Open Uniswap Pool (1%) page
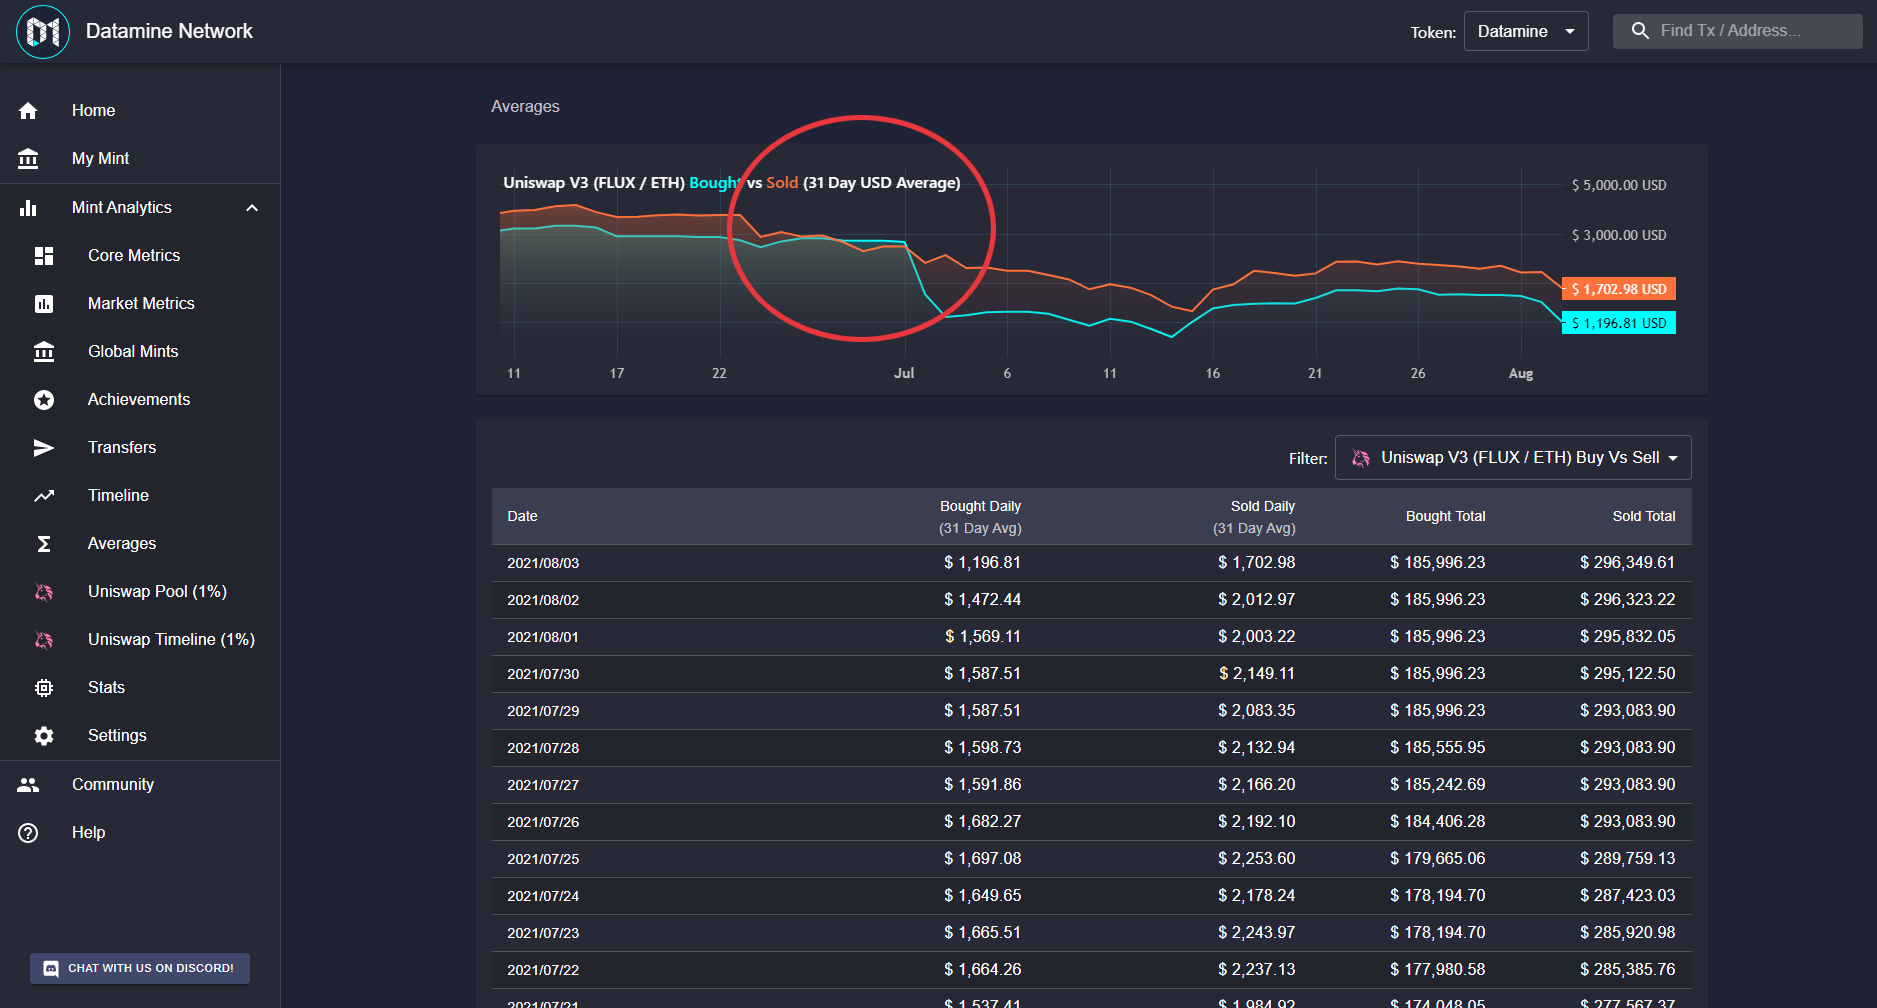1877x1008 pixels. click(x=140, y=592)
